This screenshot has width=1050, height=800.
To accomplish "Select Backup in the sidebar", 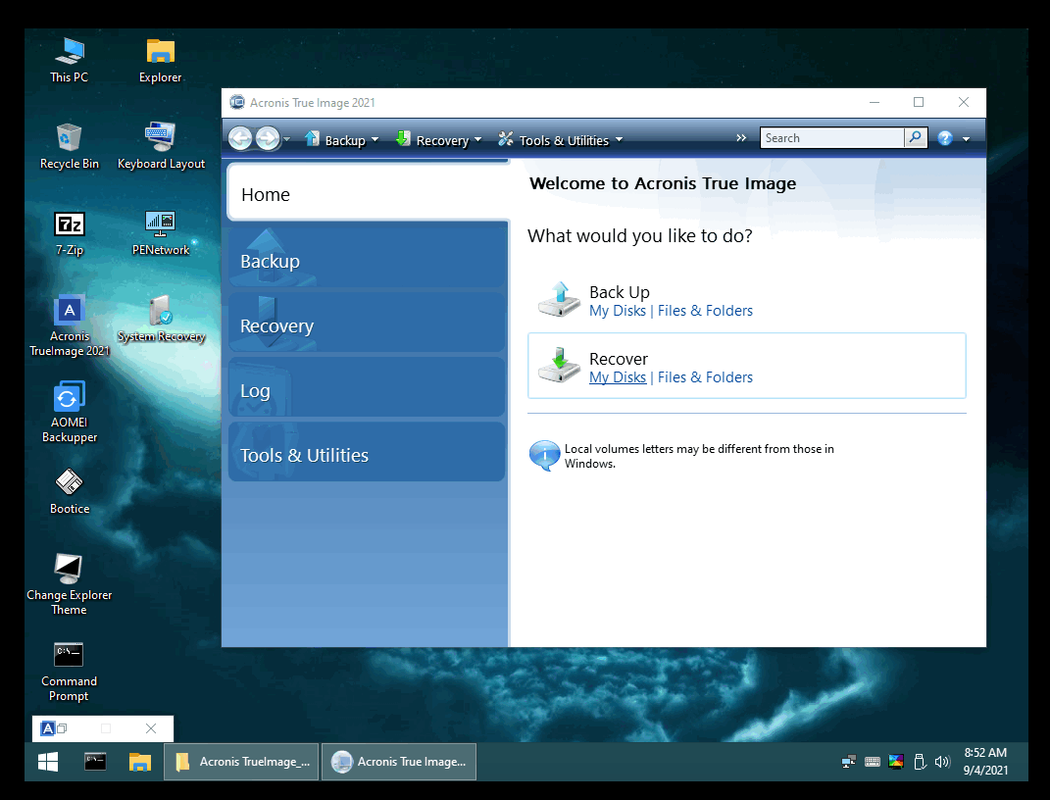I will point(366,258).
